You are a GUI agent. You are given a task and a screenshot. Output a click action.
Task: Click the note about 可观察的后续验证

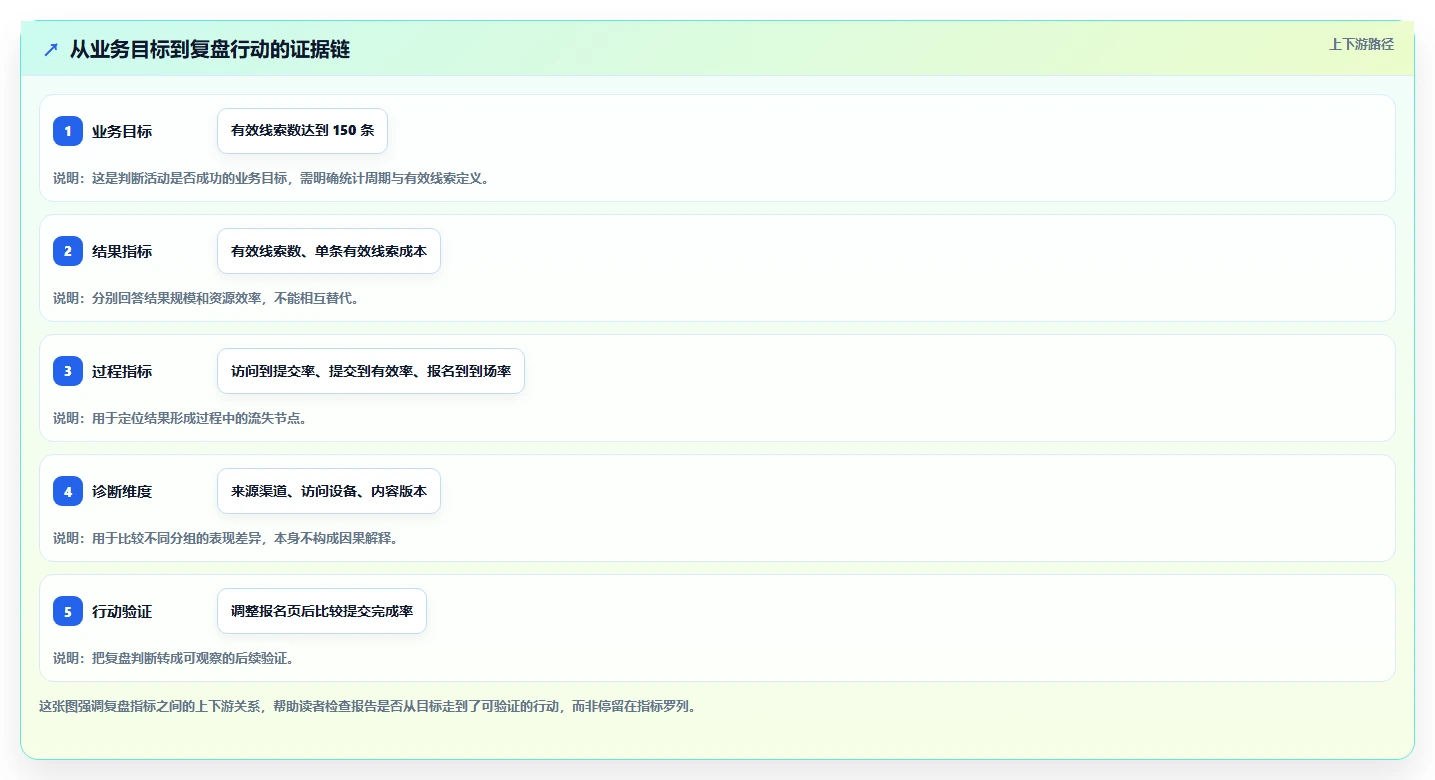(173, 658)
